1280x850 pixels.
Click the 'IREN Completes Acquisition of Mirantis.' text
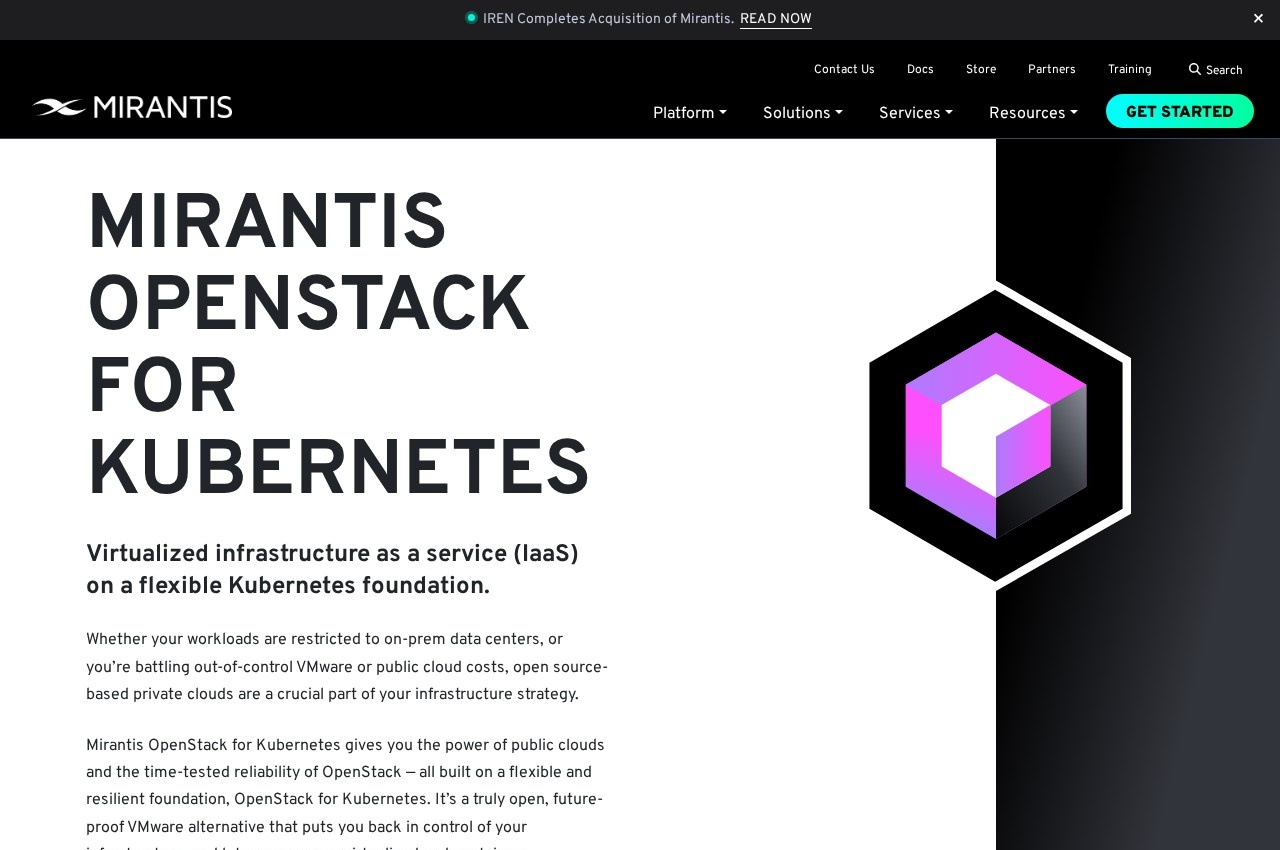tap(608, 19)
